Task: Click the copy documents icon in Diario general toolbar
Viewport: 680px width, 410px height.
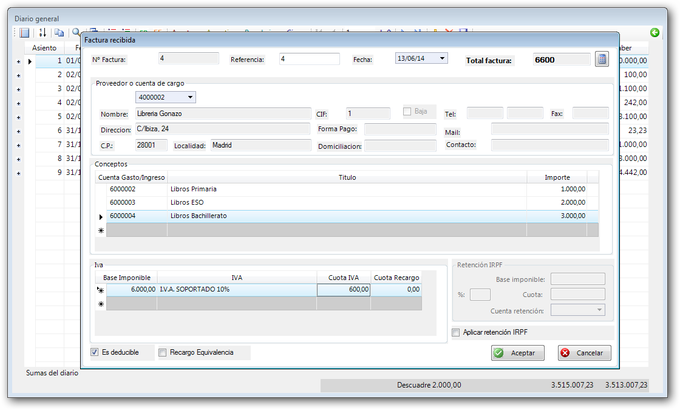Action: [59, 33]
